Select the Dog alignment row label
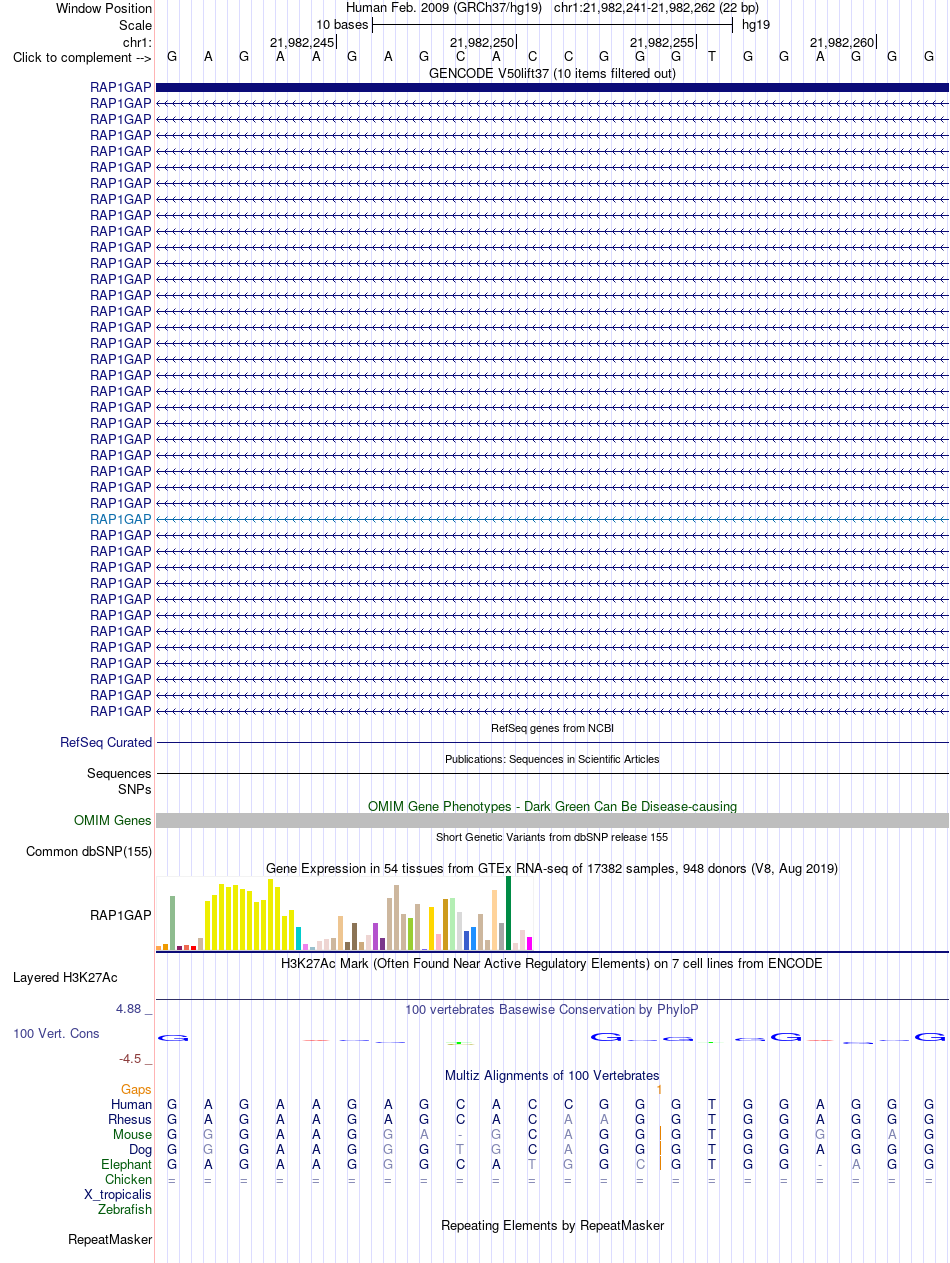This screenshot has height=1263, width=950. (139, 1149)
